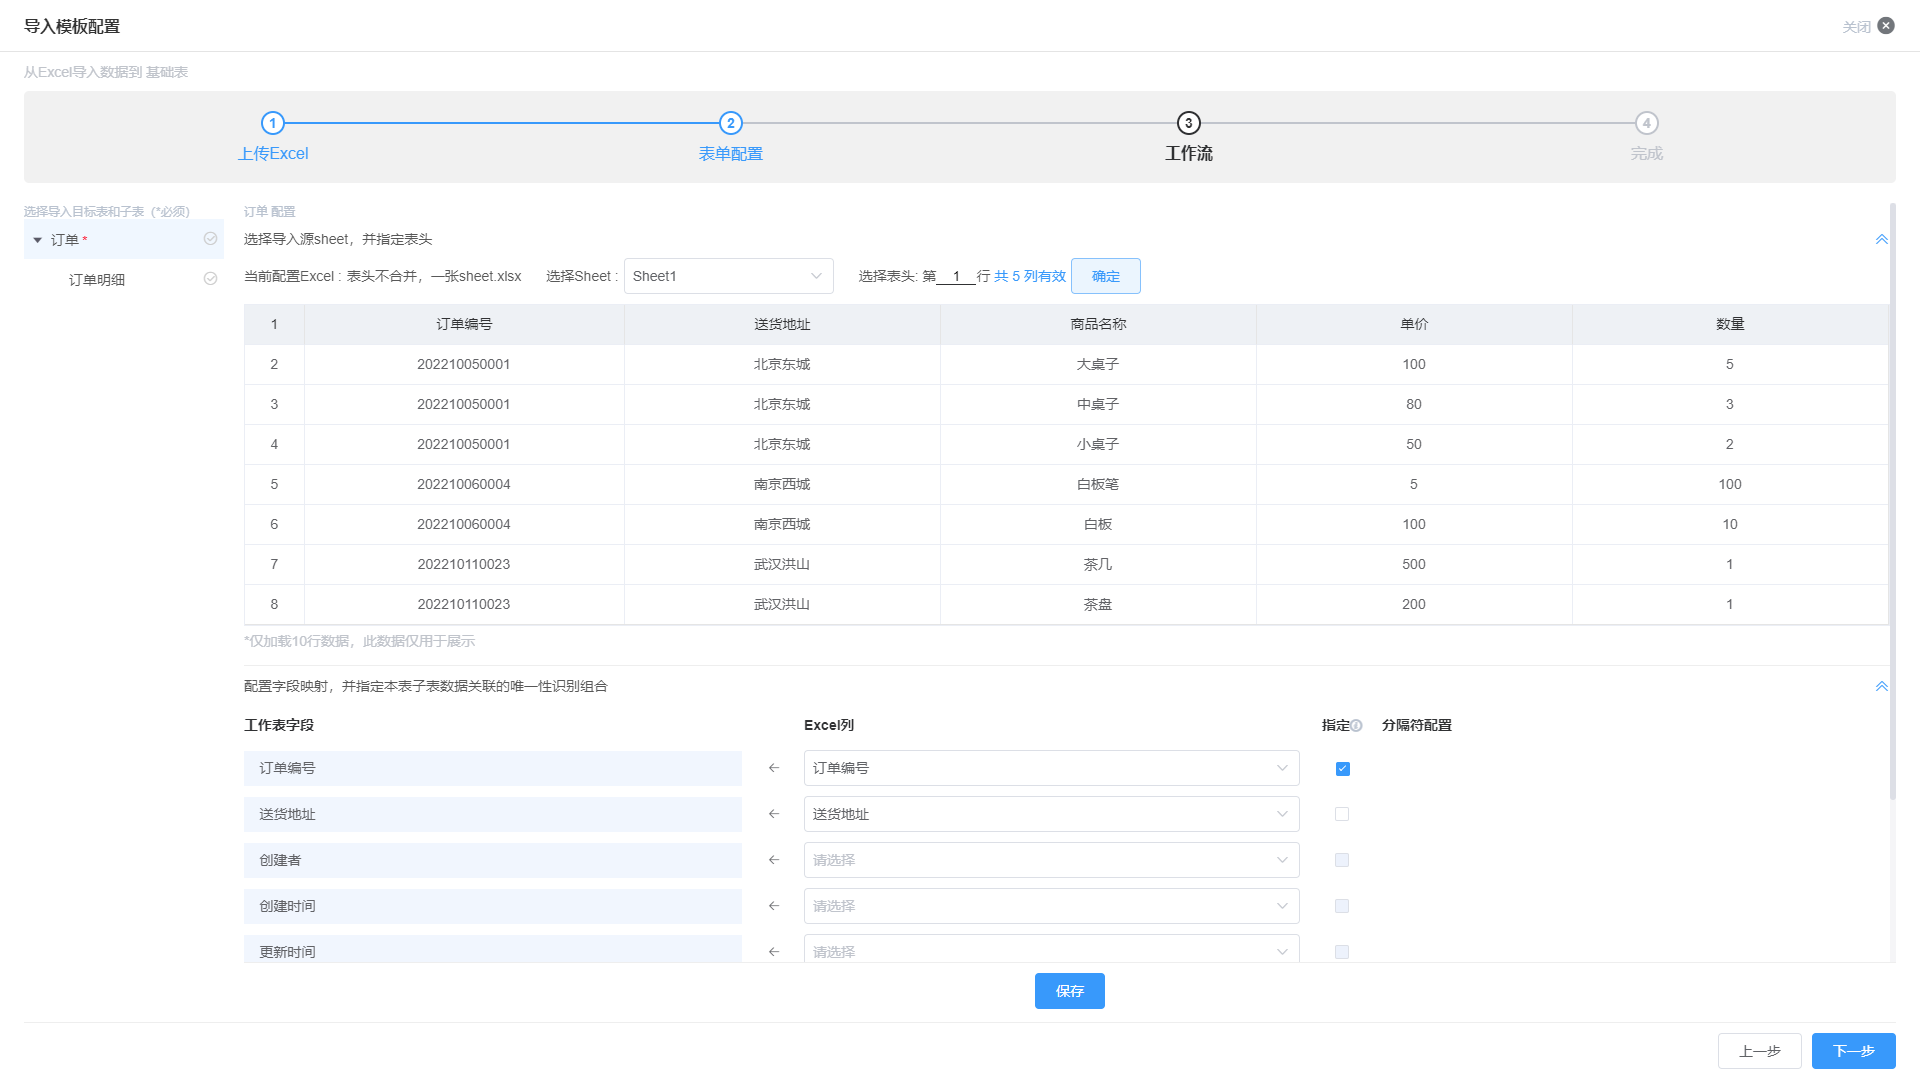Viewport: 1920px width, 1080px height.
Task: Open the Excel列 dropdown for 更新时间
Action: (1051, 949)
